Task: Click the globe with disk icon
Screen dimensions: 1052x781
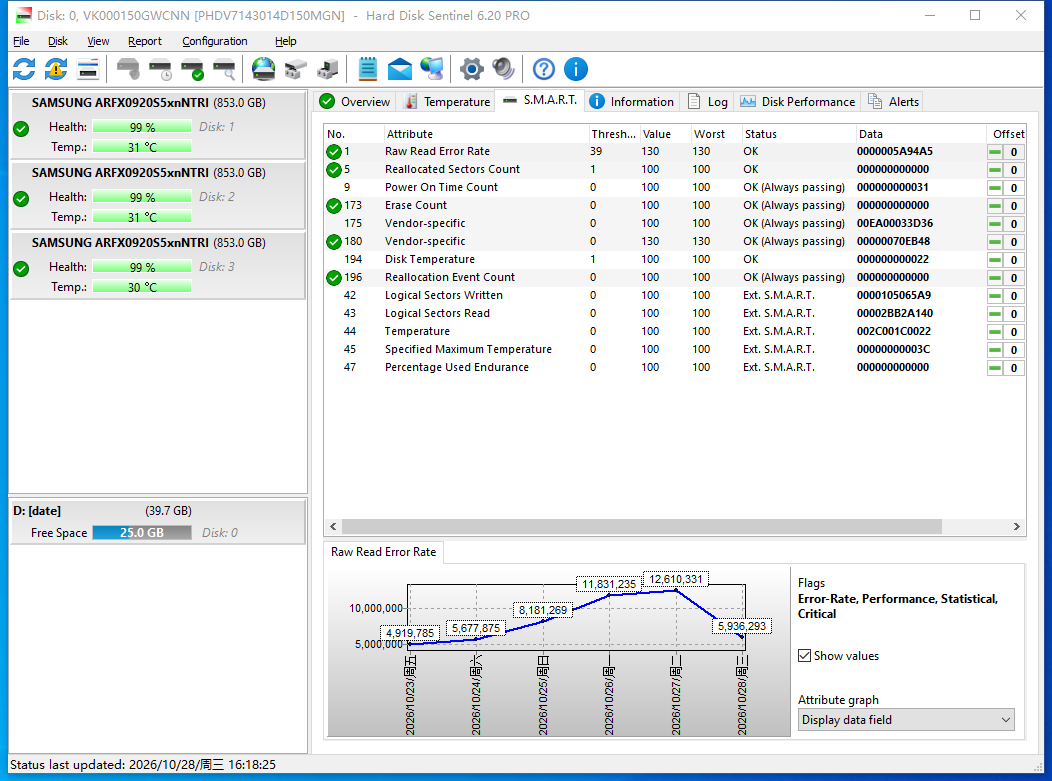Action: click(x=264, y=69)
